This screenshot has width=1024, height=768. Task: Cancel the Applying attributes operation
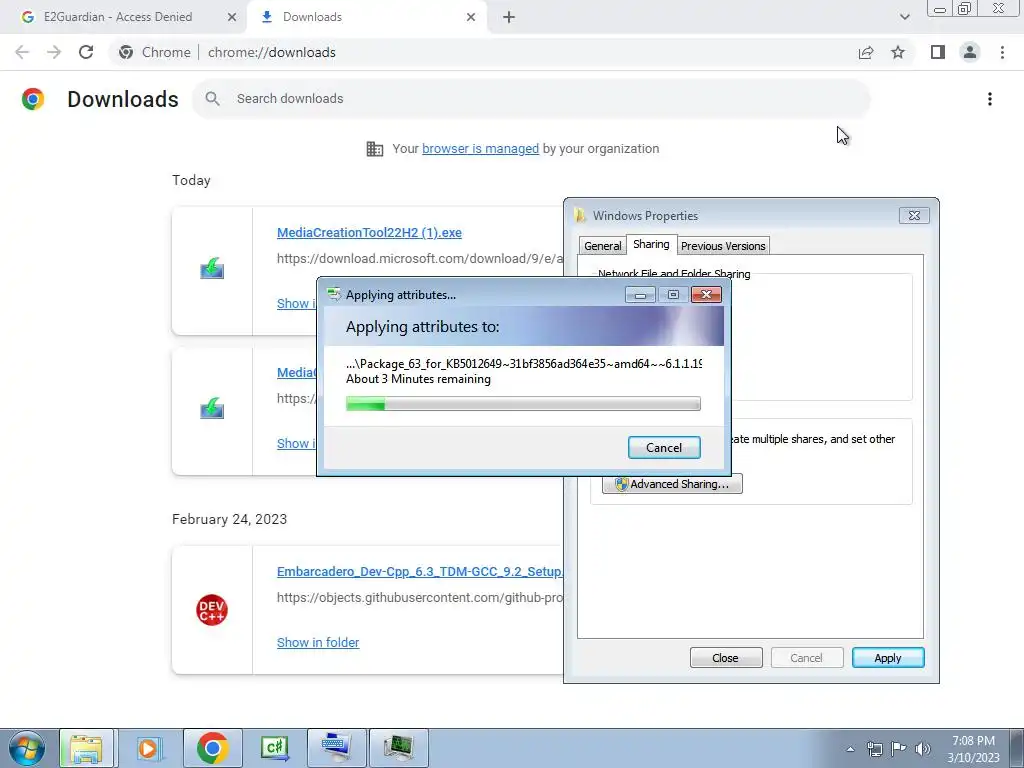664,447
